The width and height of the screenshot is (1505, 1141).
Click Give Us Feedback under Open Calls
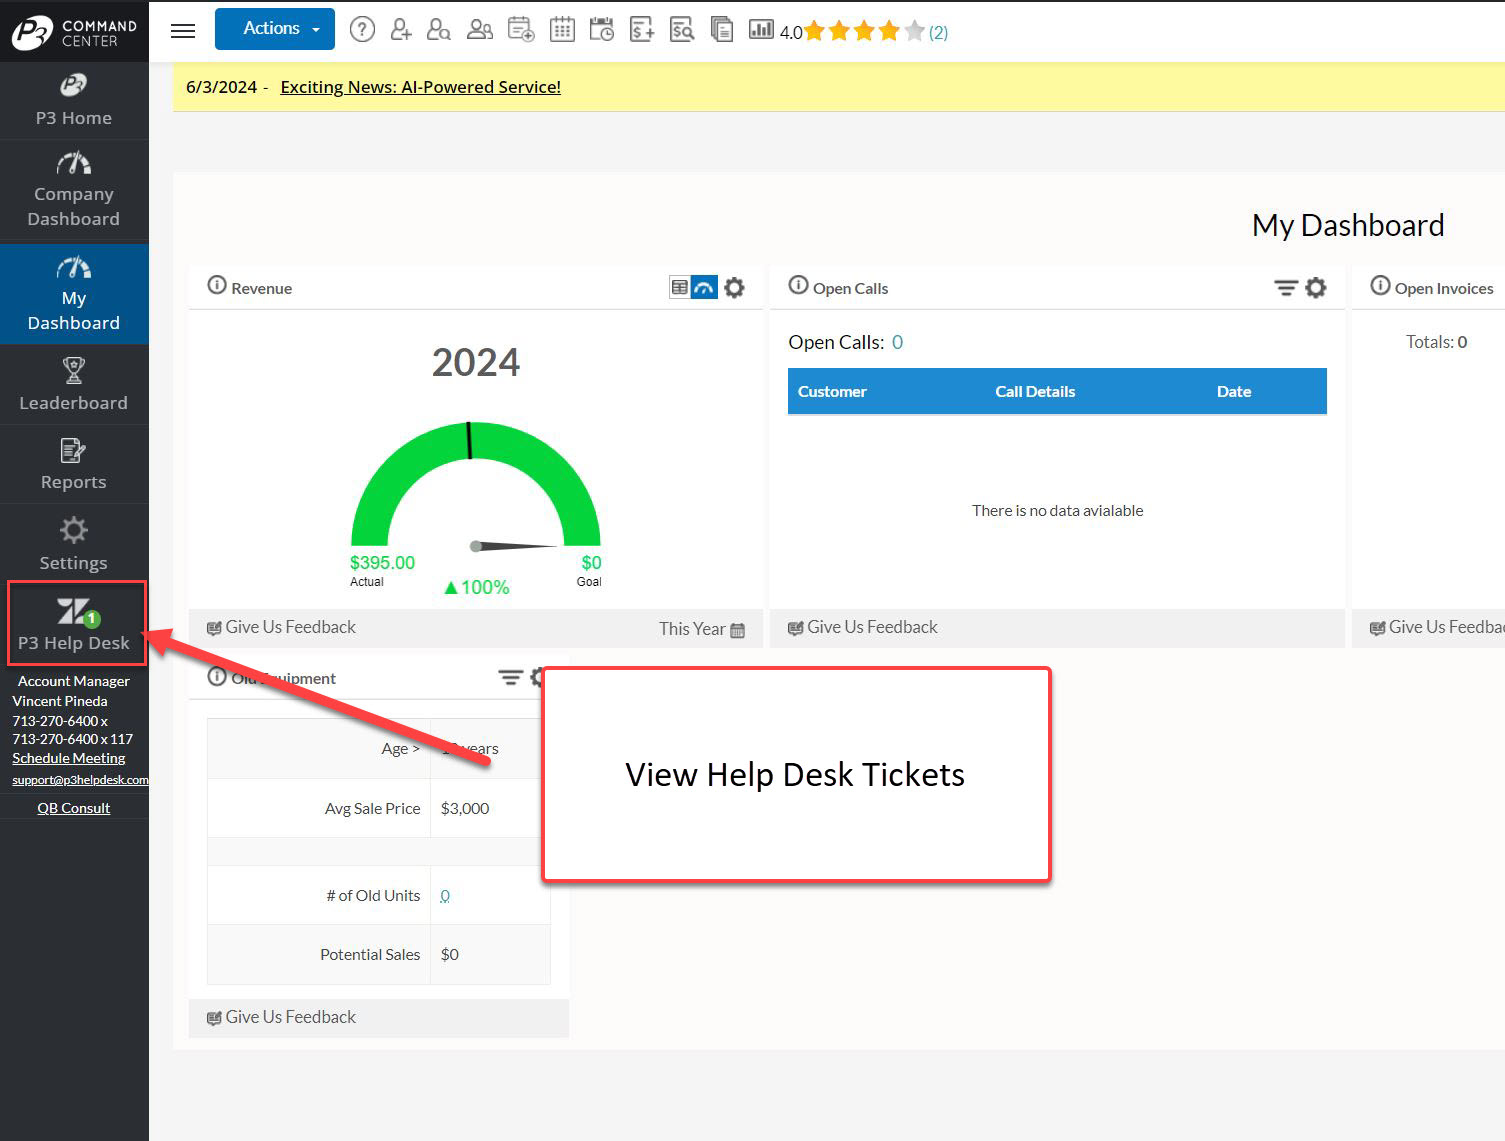[863, 627]
